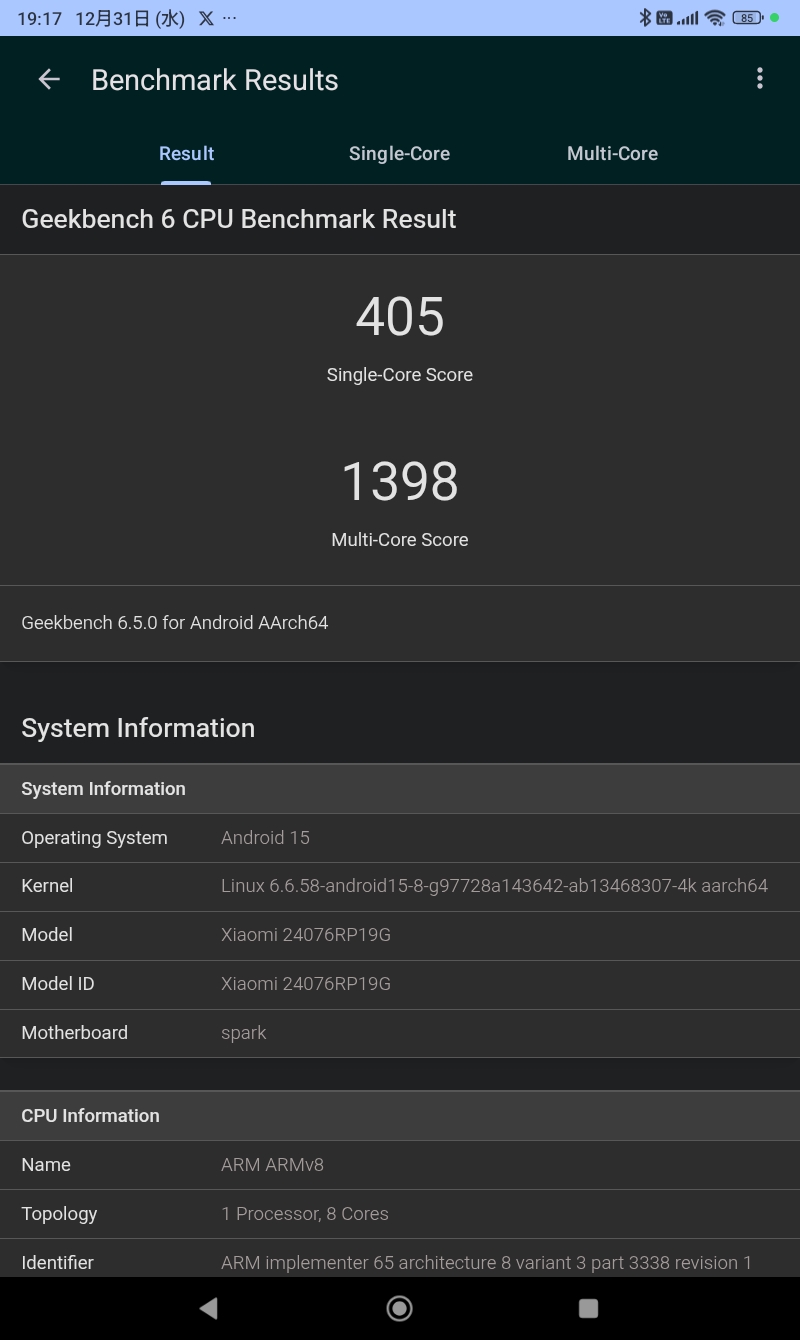This screenshot has width=800, height=1340.
Task: Tap the Bluetooth status icon
Action: coord(645,18)
